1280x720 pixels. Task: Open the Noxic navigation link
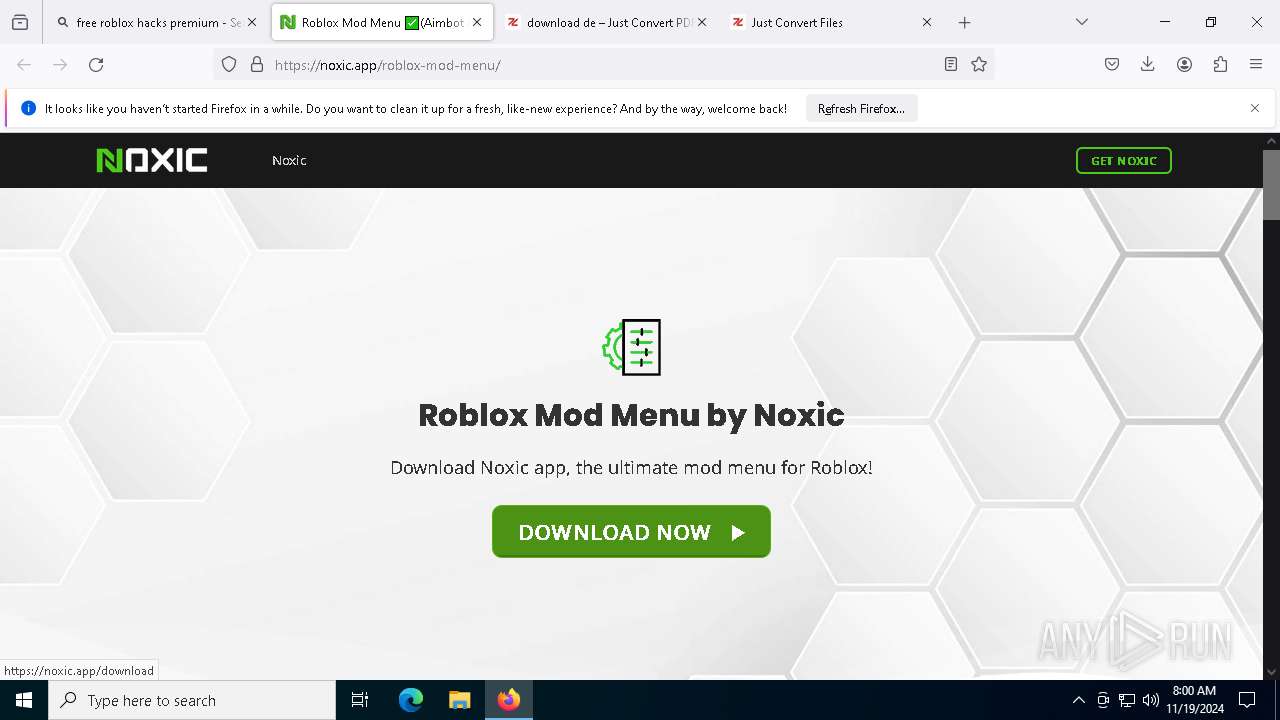coord(289,160)
